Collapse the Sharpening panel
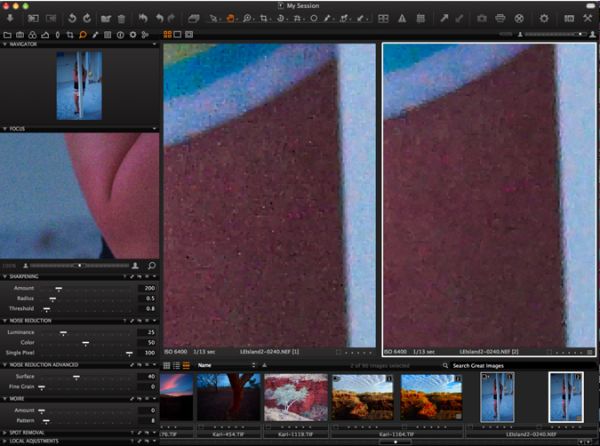The image size is (600, 446). [x=5, y=276]
